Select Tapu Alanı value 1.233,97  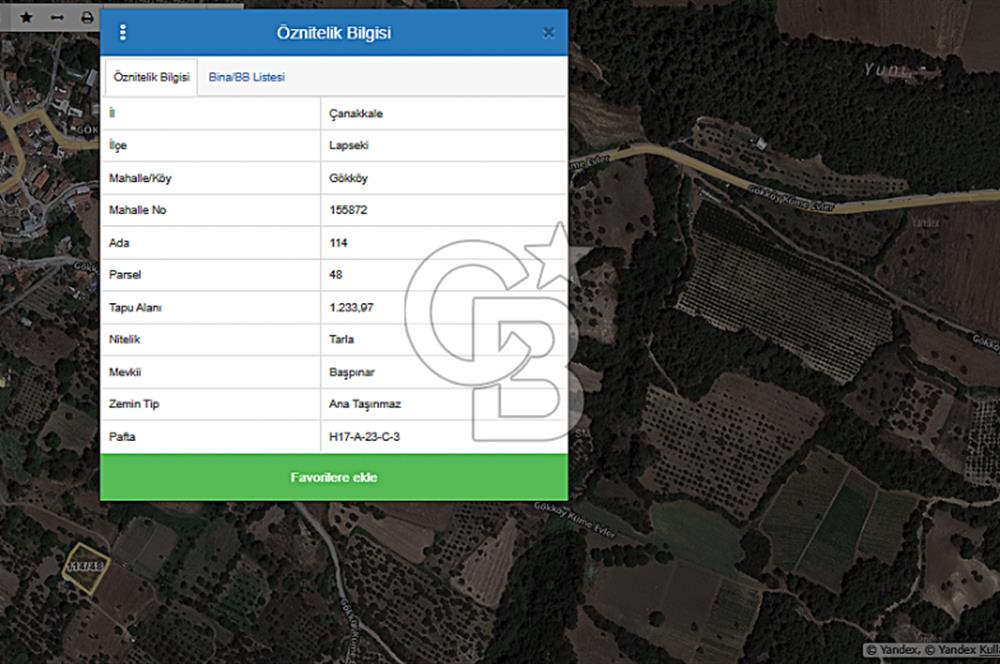(351, 307)
